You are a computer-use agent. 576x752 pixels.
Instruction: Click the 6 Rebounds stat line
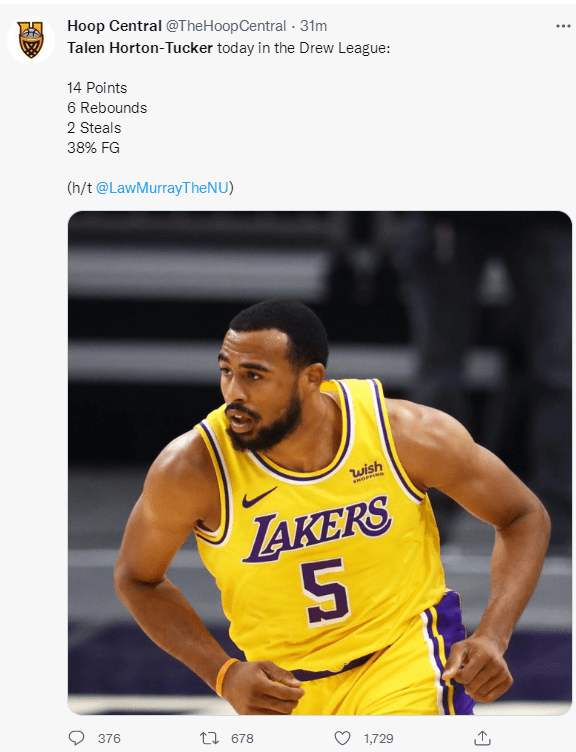point(107,108)
